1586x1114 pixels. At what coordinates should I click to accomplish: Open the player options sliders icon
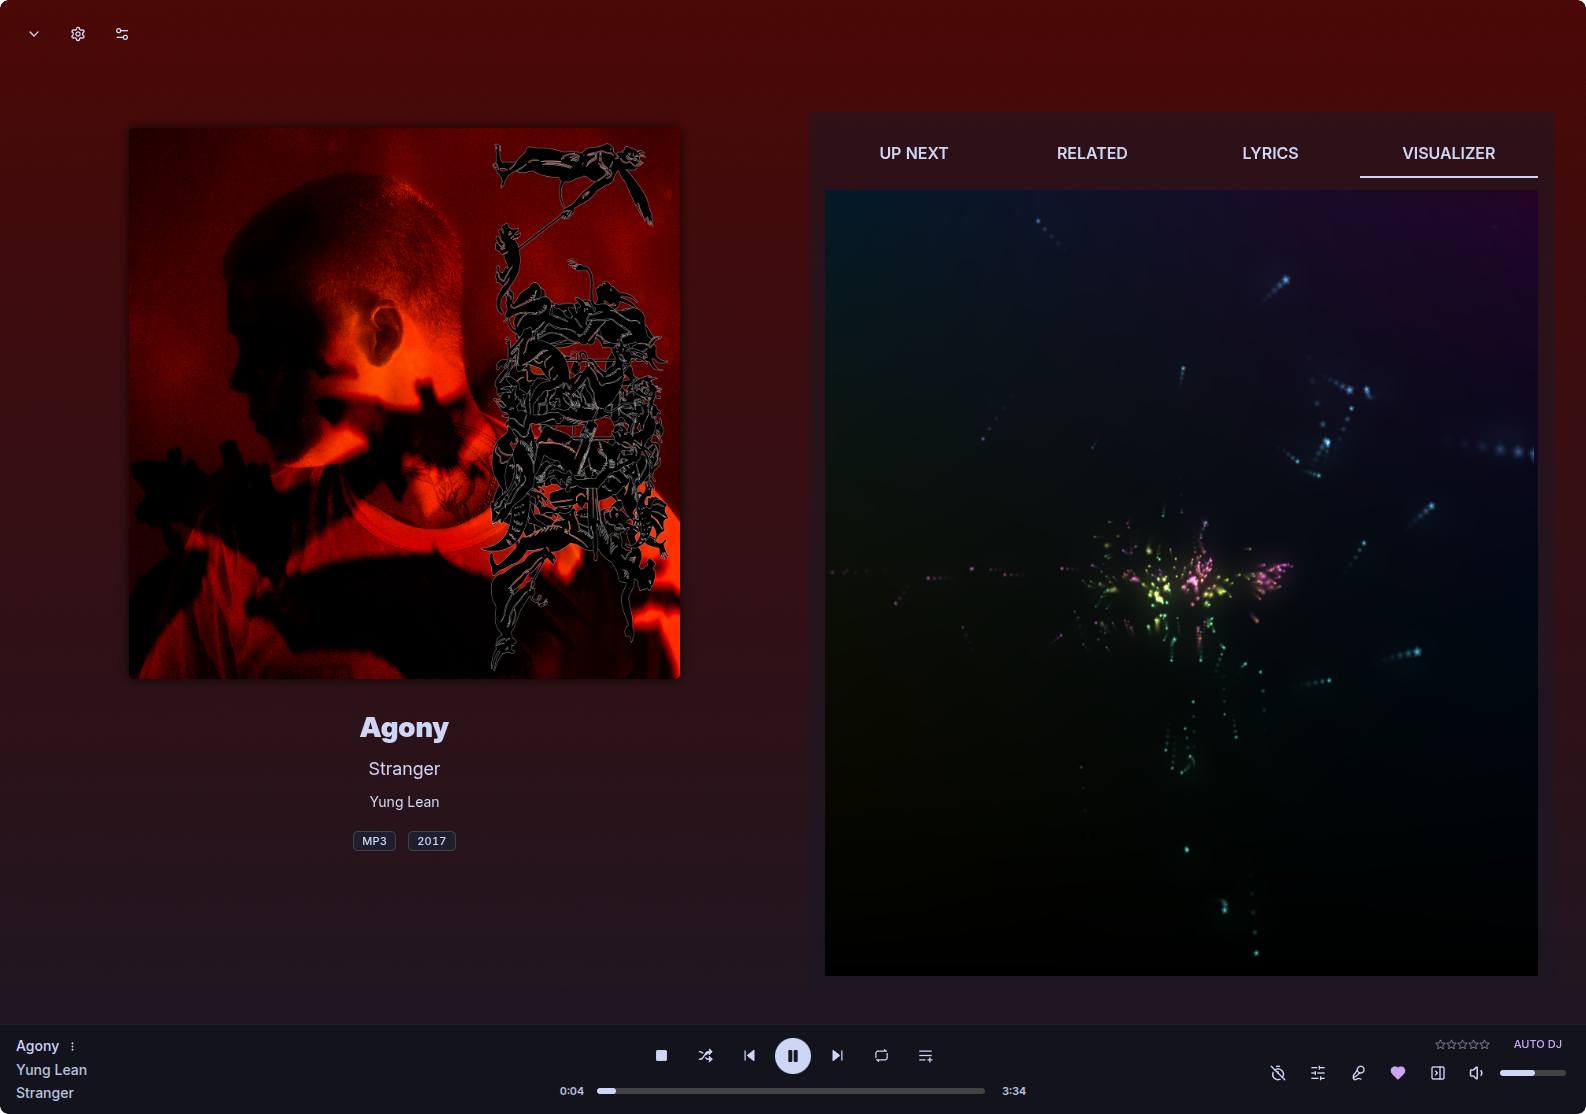[122, 34]
